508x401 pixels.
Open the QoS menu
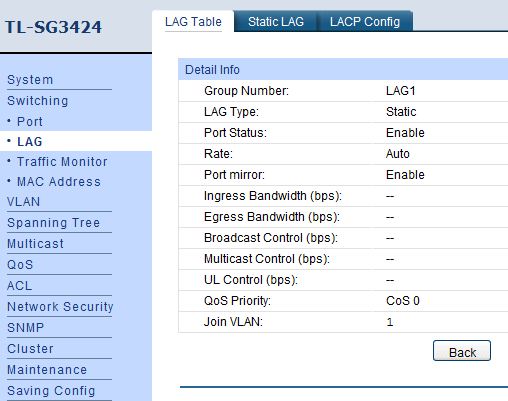pyautogui.click(x=20, y=265)
